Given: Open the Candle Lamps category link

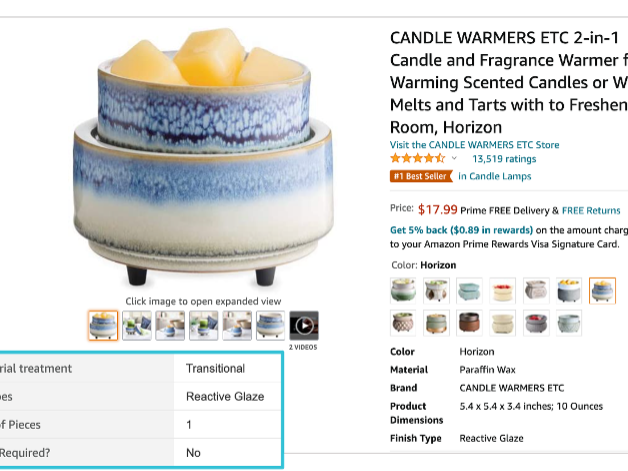Looking at the screenshot, I should point(495,176).
